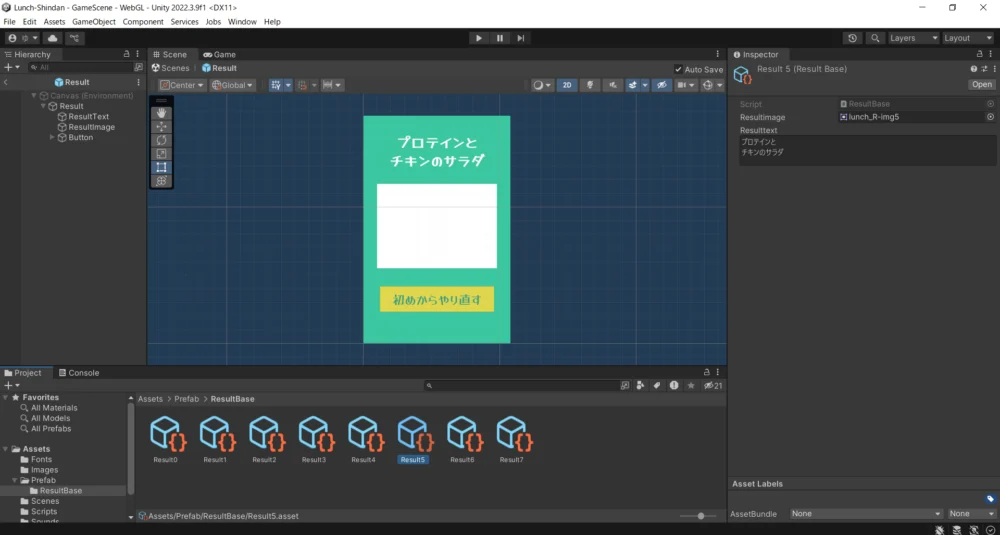Toggle 2D view mode

tap(567, 85)
